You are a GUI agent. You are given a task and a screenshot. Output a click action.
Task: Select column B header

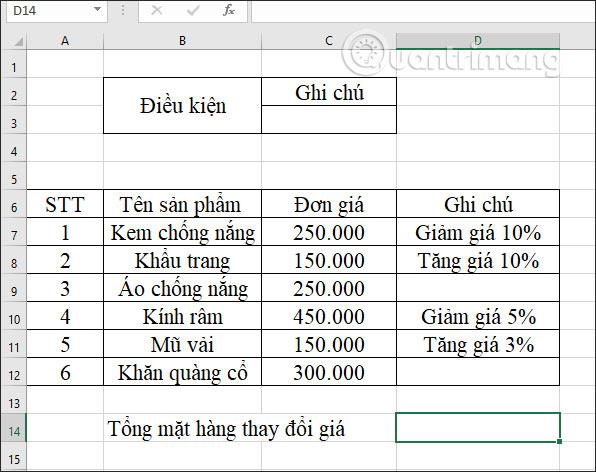click(182, 41)
